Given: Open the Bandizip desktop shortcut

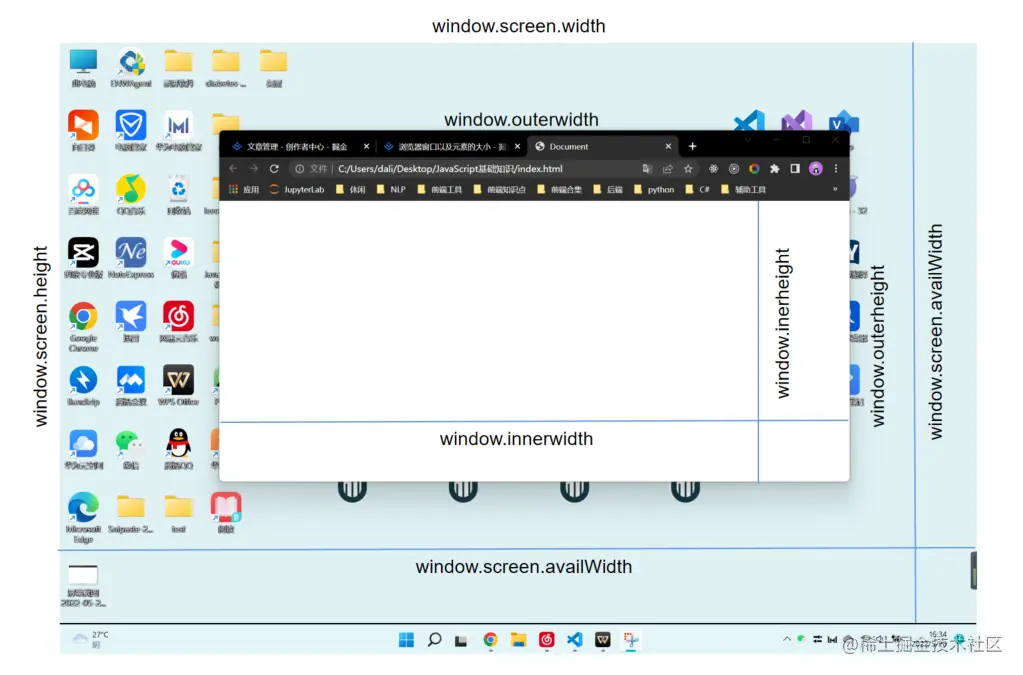Looking at the screenshot, I should click(x=84, y=385).
